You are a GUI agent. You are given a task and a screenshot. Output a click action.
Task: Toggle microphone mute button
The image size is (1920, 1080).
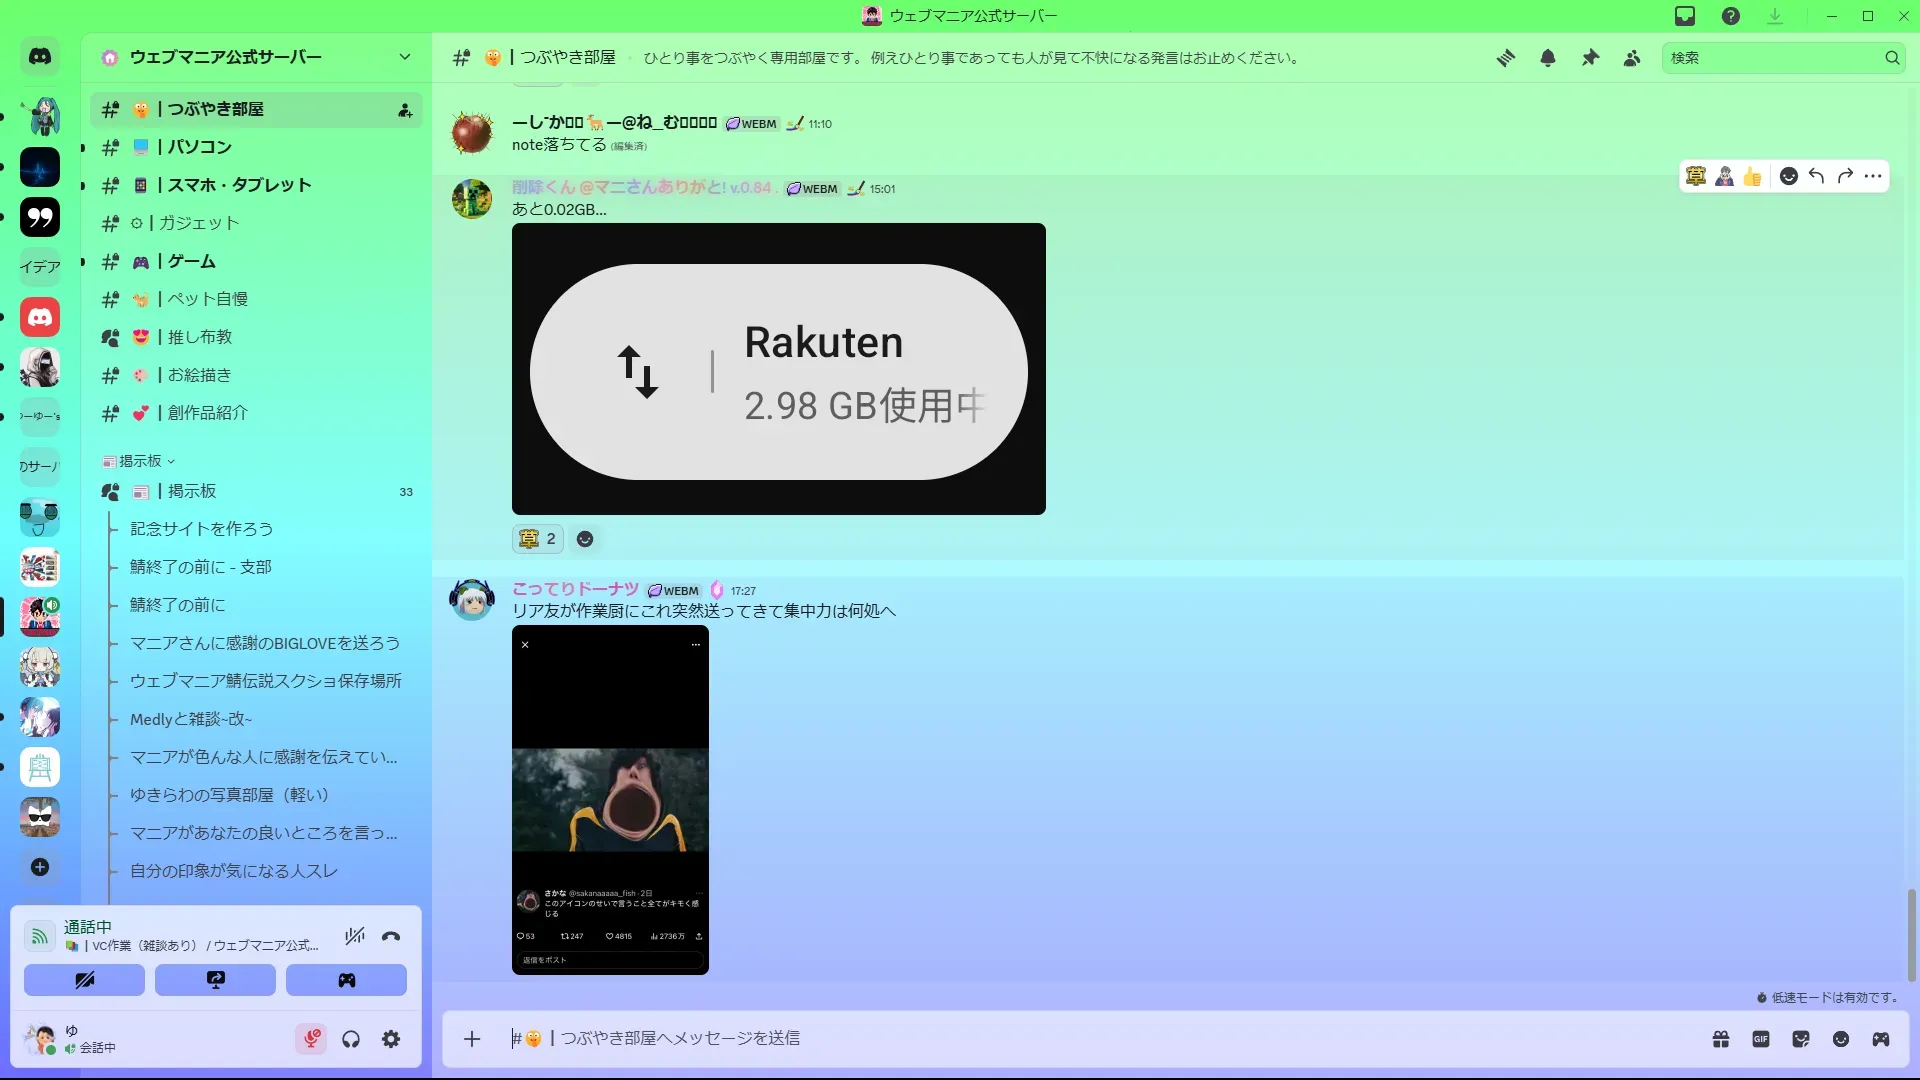click(311, 1039)
